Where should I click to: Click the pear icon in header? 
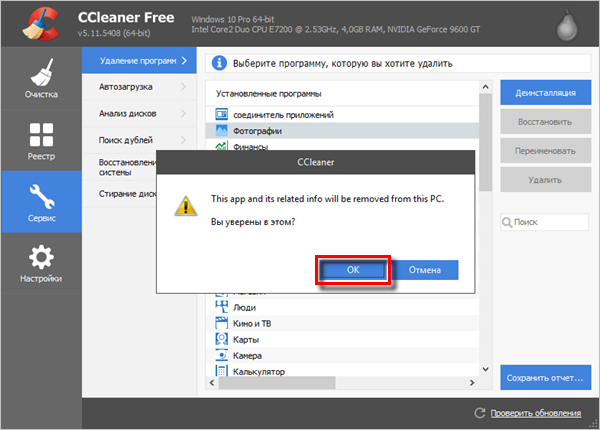coord(567,25)
